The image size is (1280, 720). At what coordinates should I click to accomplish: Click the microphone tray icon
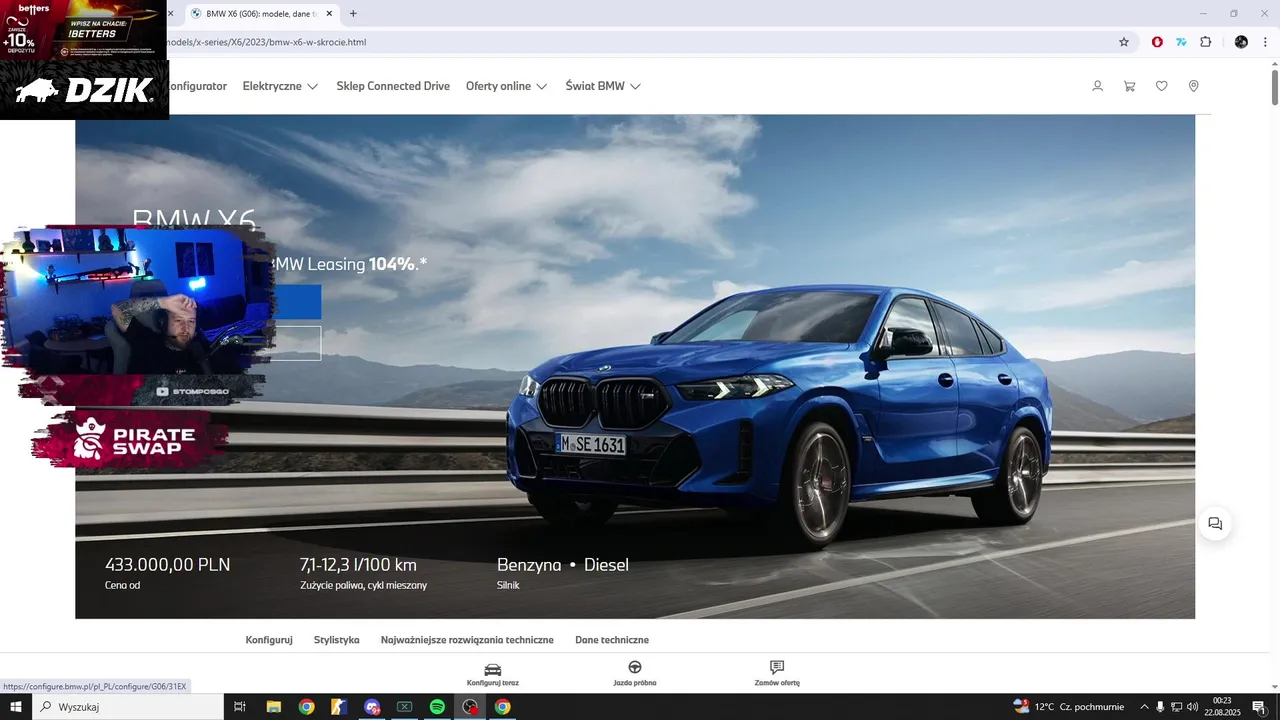1160,707
